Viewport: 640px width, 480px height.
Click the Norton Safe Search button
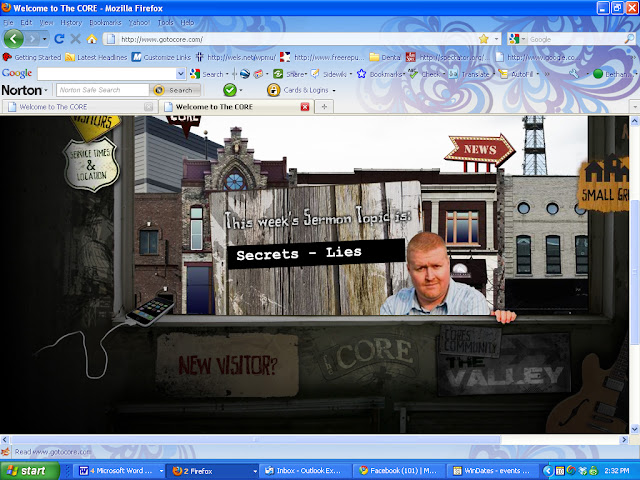(175, 90)
